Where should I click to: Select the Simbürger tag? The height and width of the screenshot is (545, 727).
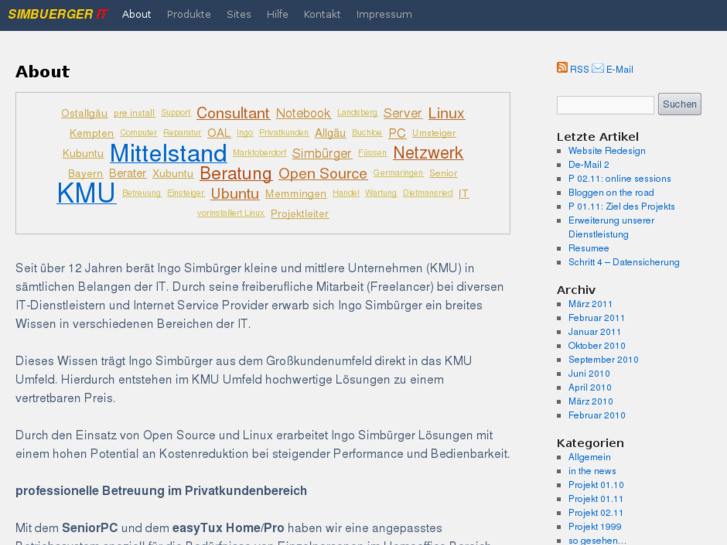click(322, 154)
